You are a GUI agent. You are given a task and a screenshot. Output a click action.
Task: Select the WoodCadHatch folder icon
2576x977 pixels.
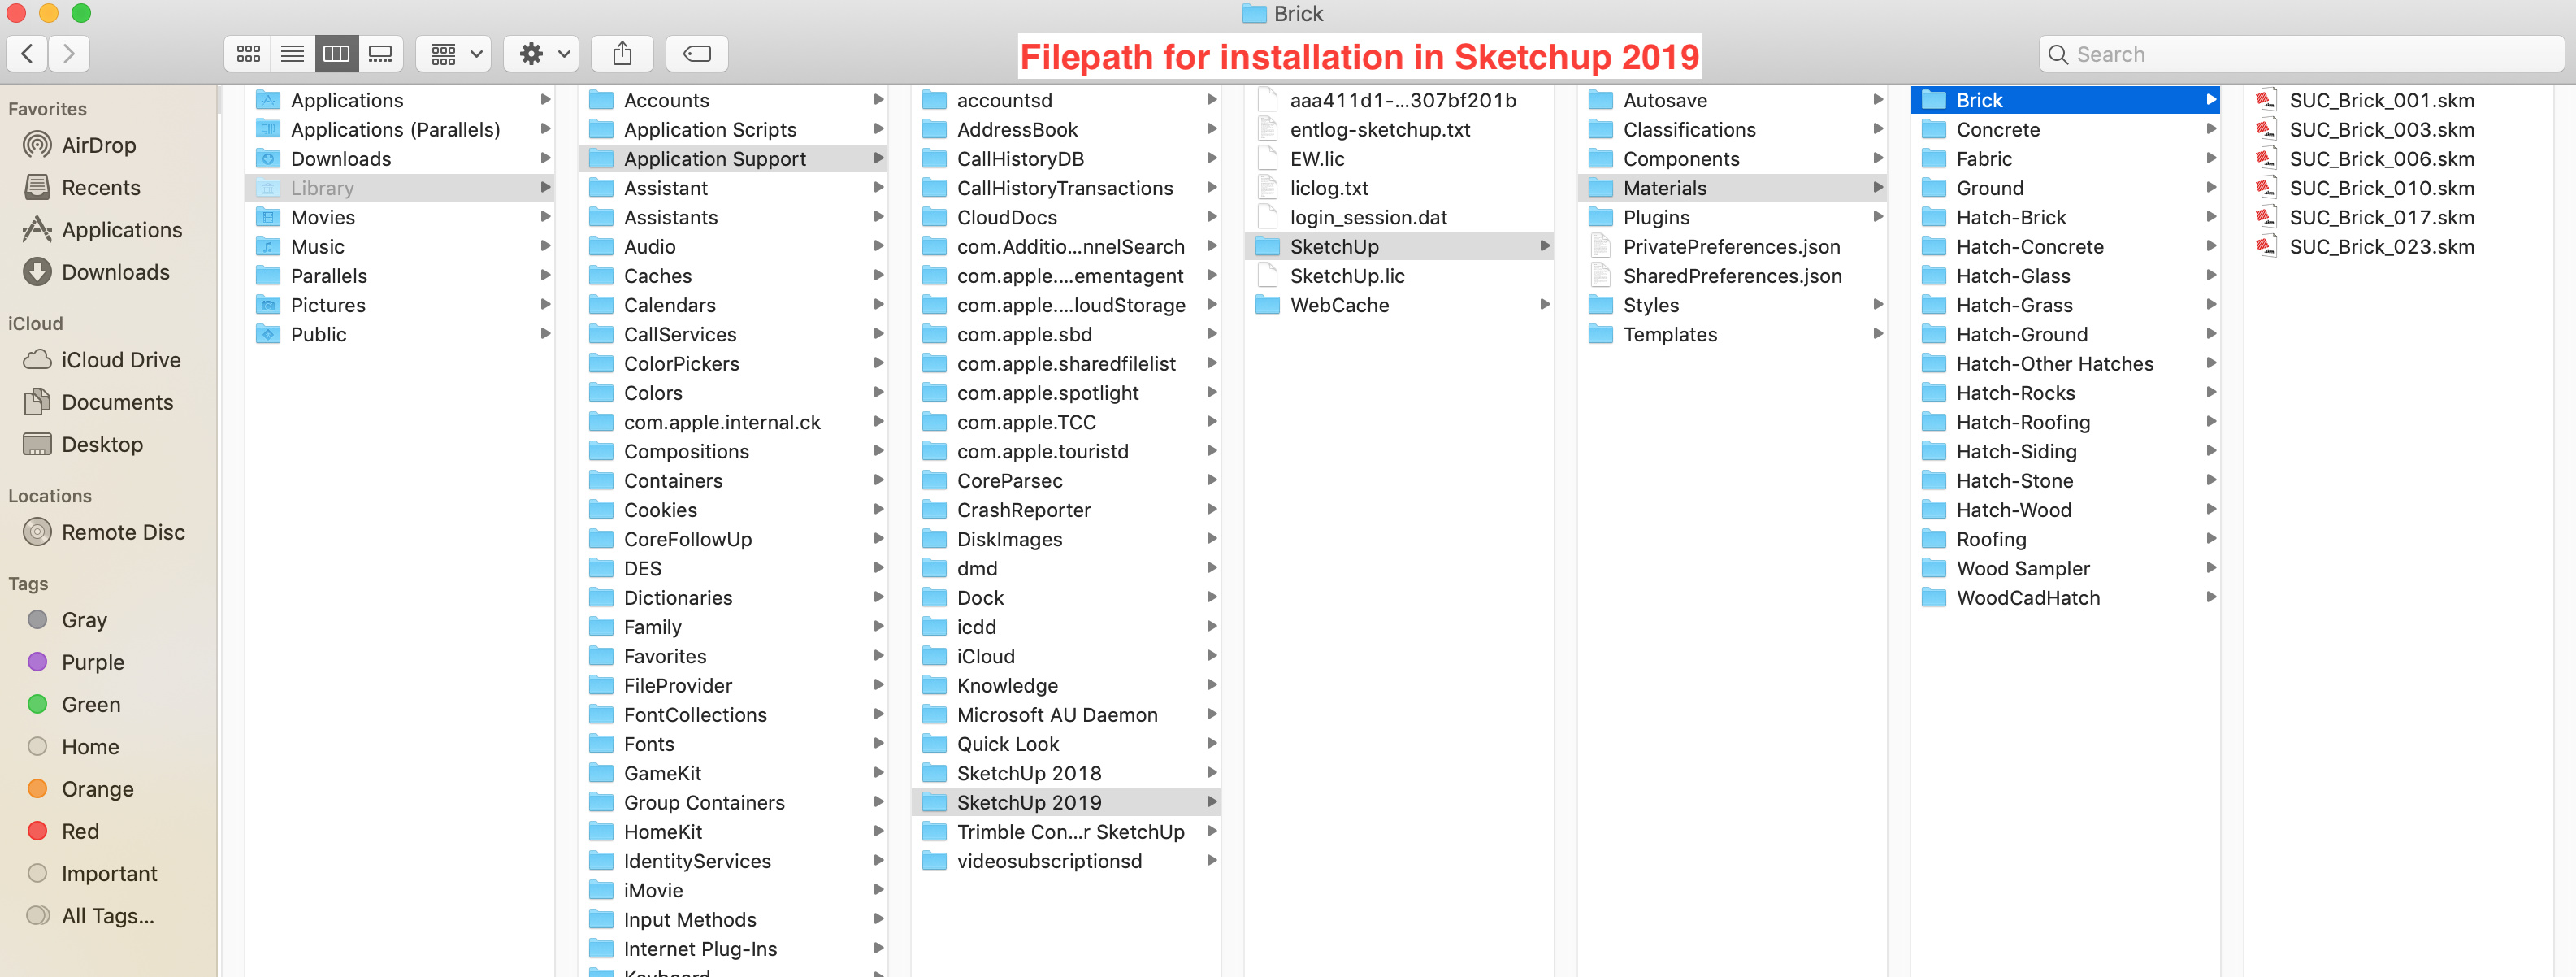pos(1934,597)
